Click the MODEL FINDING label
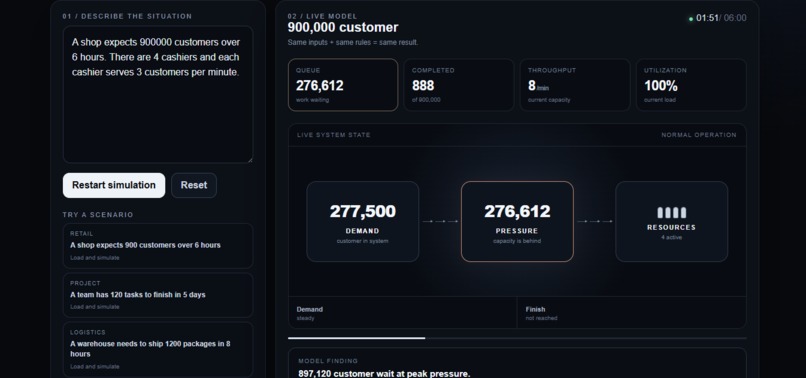Screen dimensions: 806x378 pyautogui.click(x=328, y=361)
